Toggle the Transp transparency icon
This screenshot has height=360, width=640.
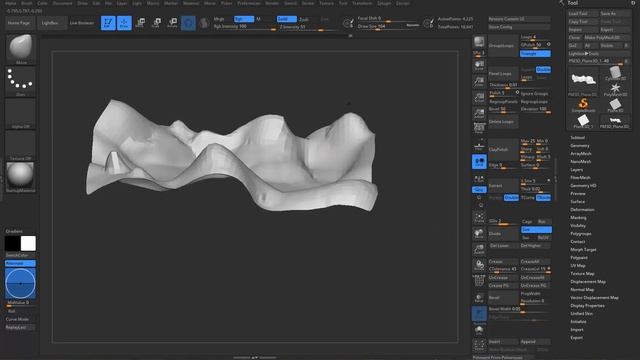479,298
